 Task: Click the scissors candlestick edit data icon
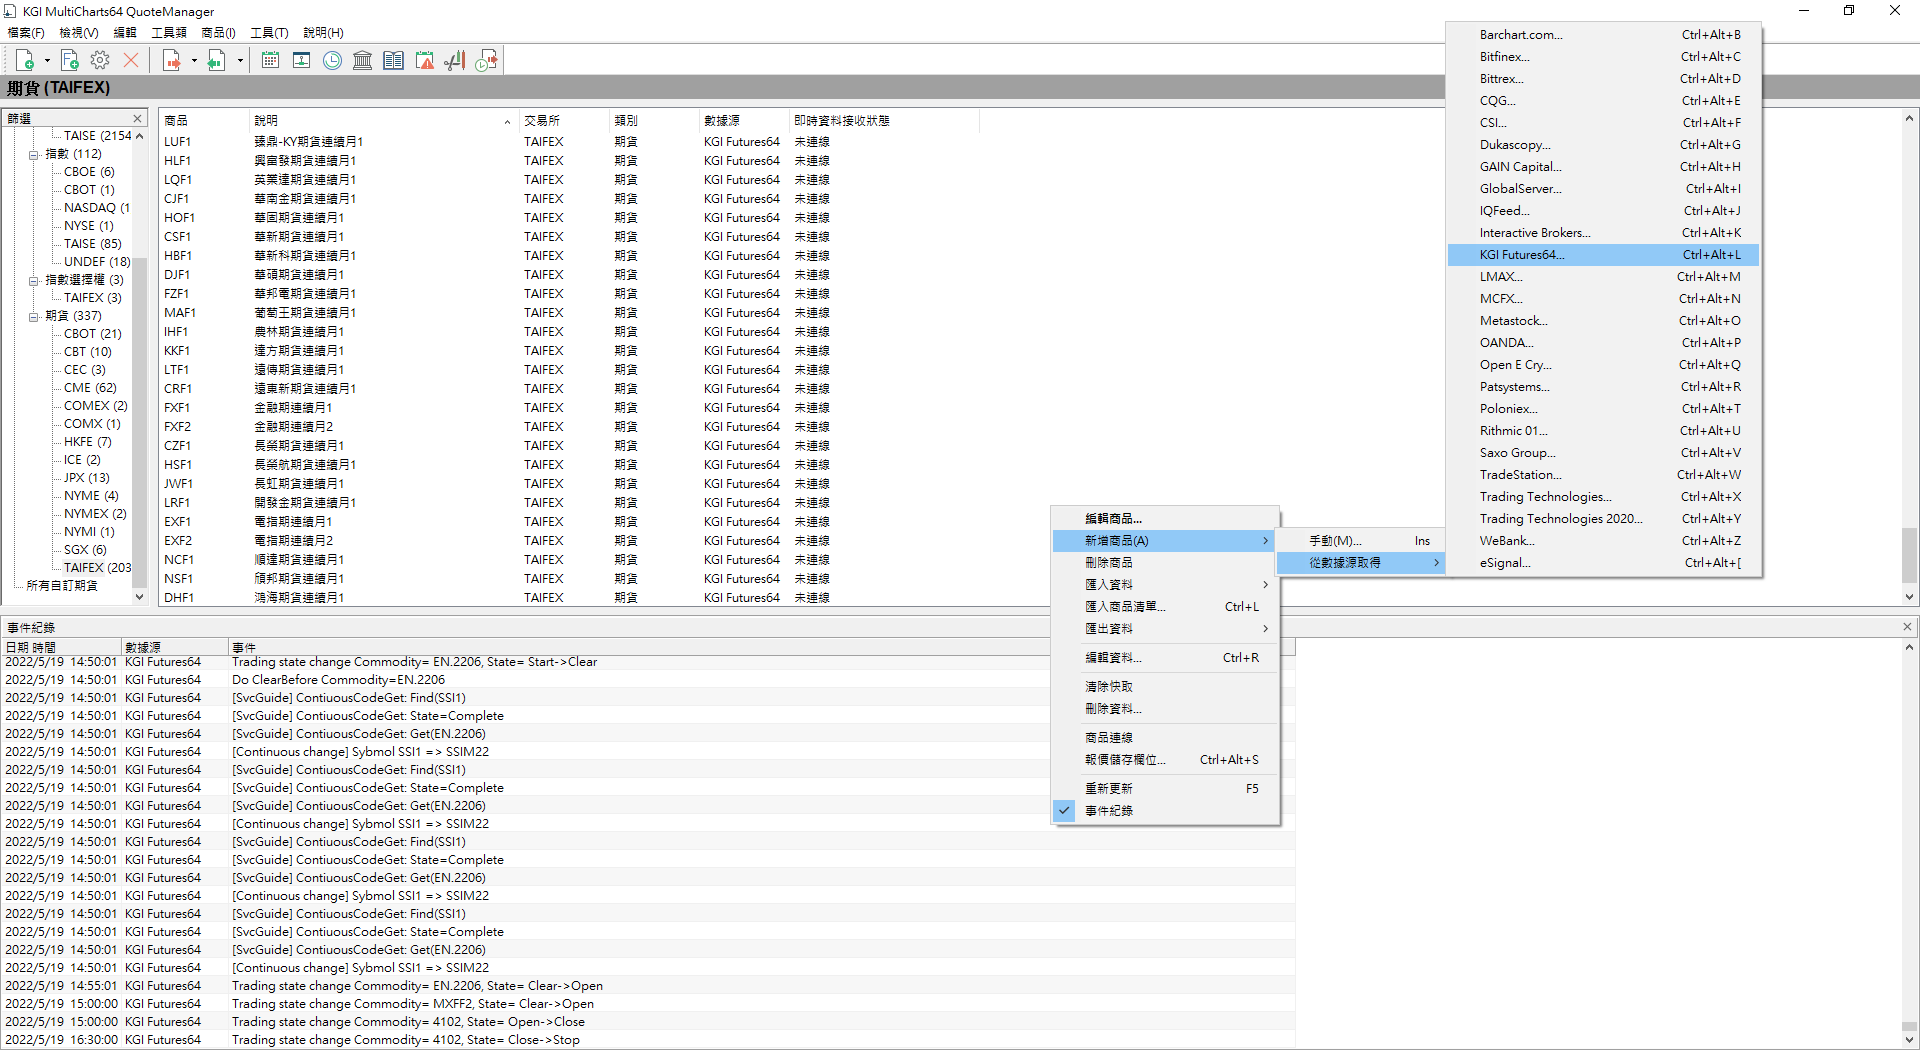(x=456, y=60)
